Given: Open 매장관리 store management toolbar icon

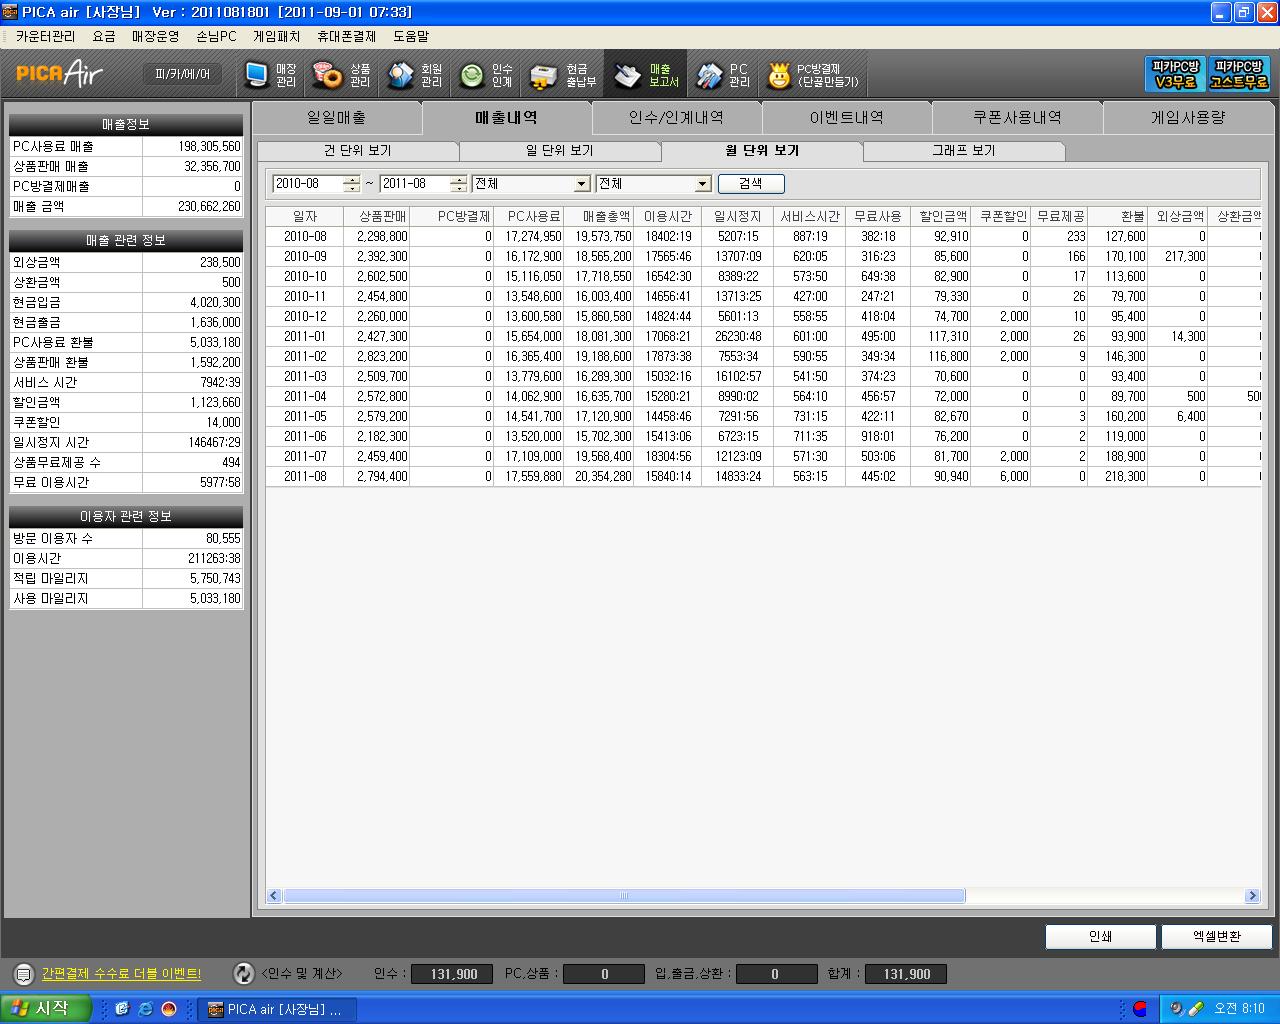Looking at the screenshot, I should [x=272, y=75].
